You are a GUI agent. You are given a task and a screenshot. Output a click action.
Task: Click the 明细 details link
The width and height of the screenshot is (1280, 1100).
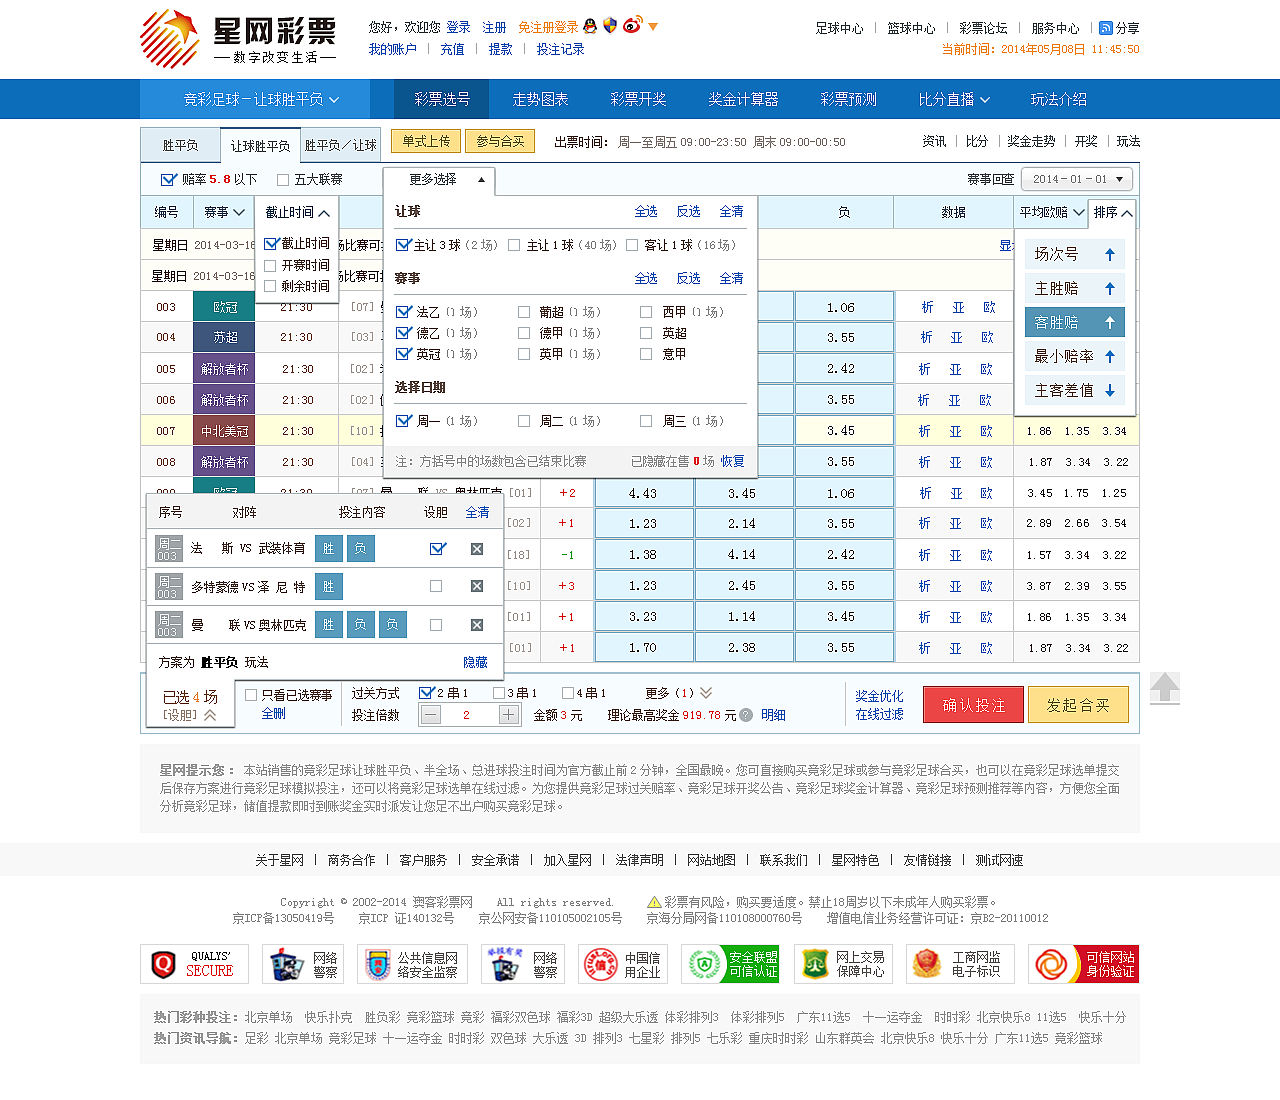[772, 714]
